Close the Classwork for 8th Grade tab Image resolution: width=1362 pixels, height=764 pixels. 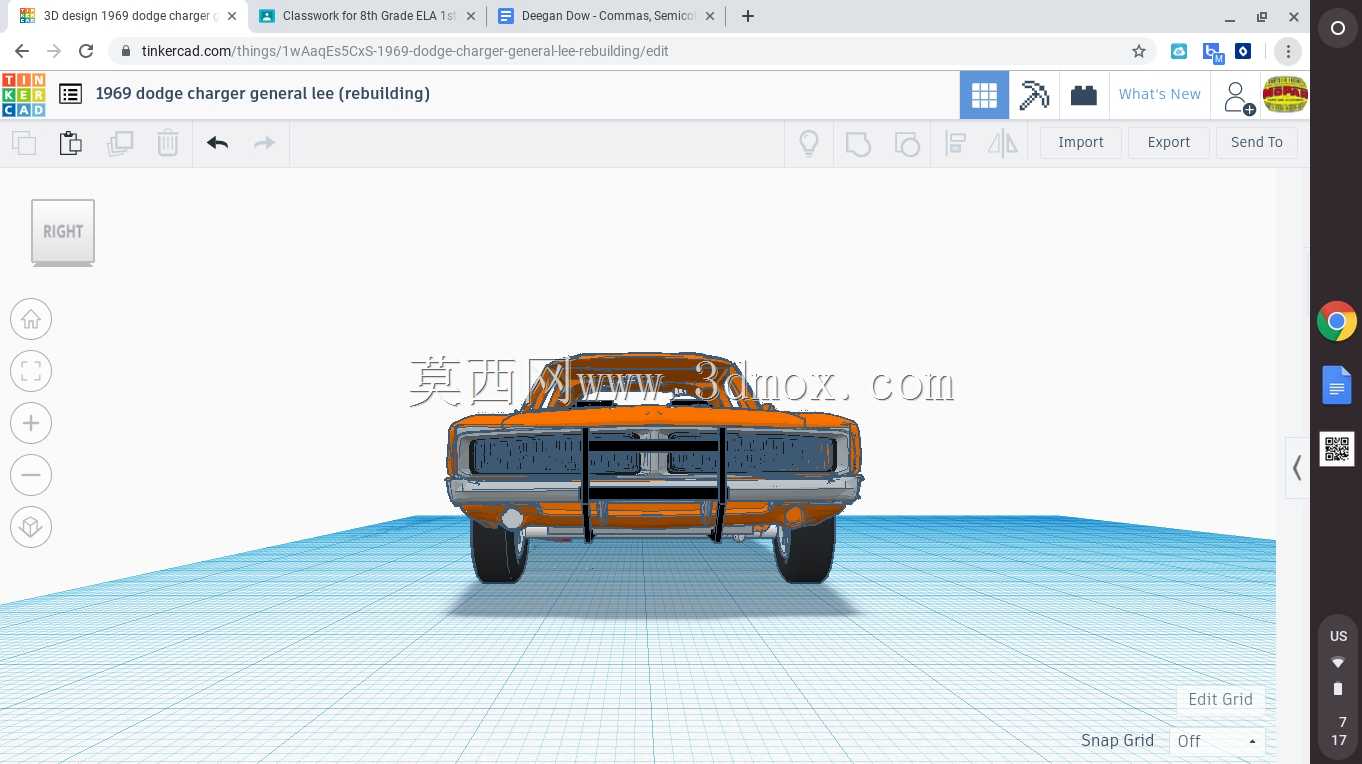[471, 16]
